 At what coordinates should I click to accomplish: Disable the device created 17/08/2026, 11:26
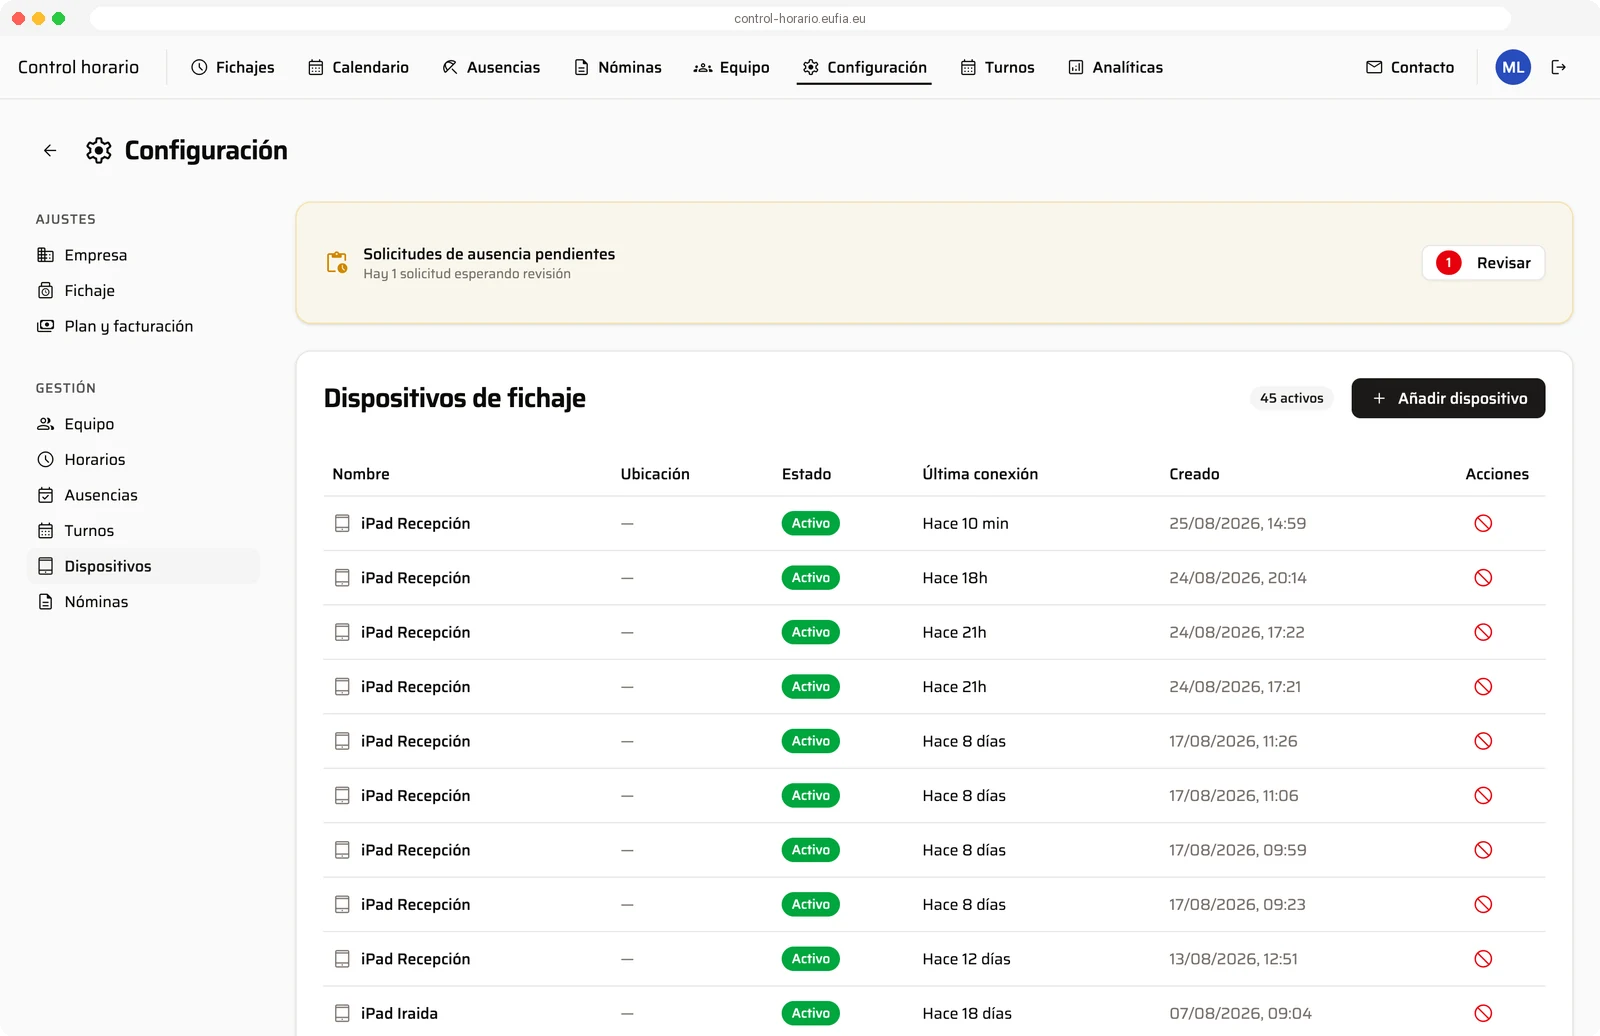tap(1483, 741)
